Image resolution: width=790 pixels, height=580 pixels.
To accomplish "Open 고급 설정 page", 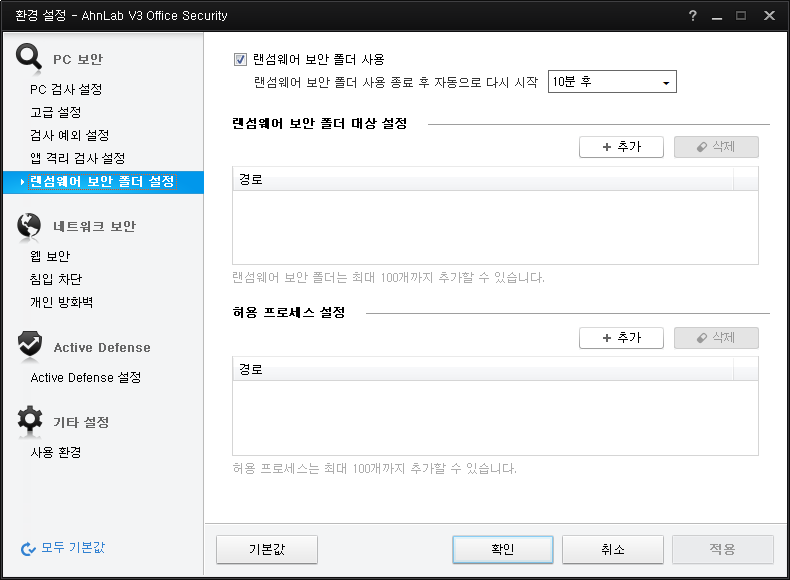I will tap(55, 112).
